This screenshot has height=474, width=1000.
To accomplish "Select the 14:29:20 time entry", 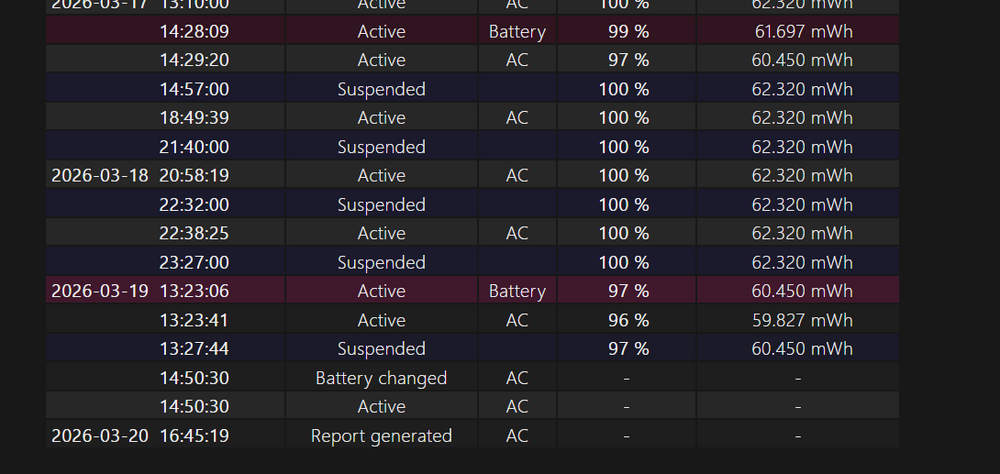I will coord(194,60).
